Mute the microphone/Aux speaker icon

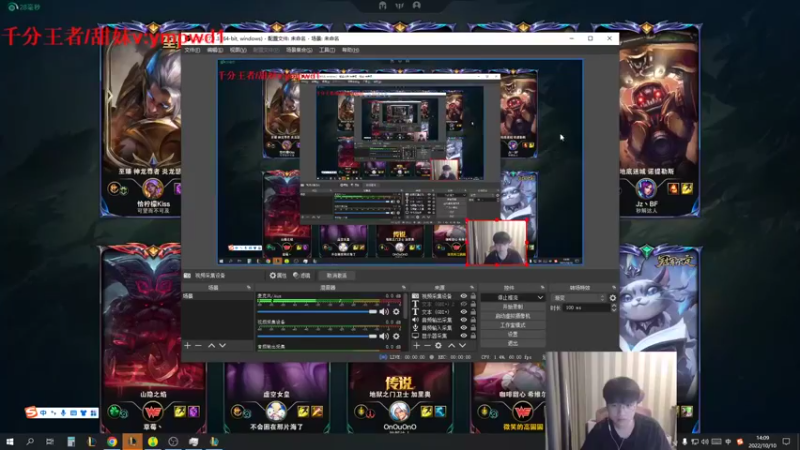pos(384,312)
